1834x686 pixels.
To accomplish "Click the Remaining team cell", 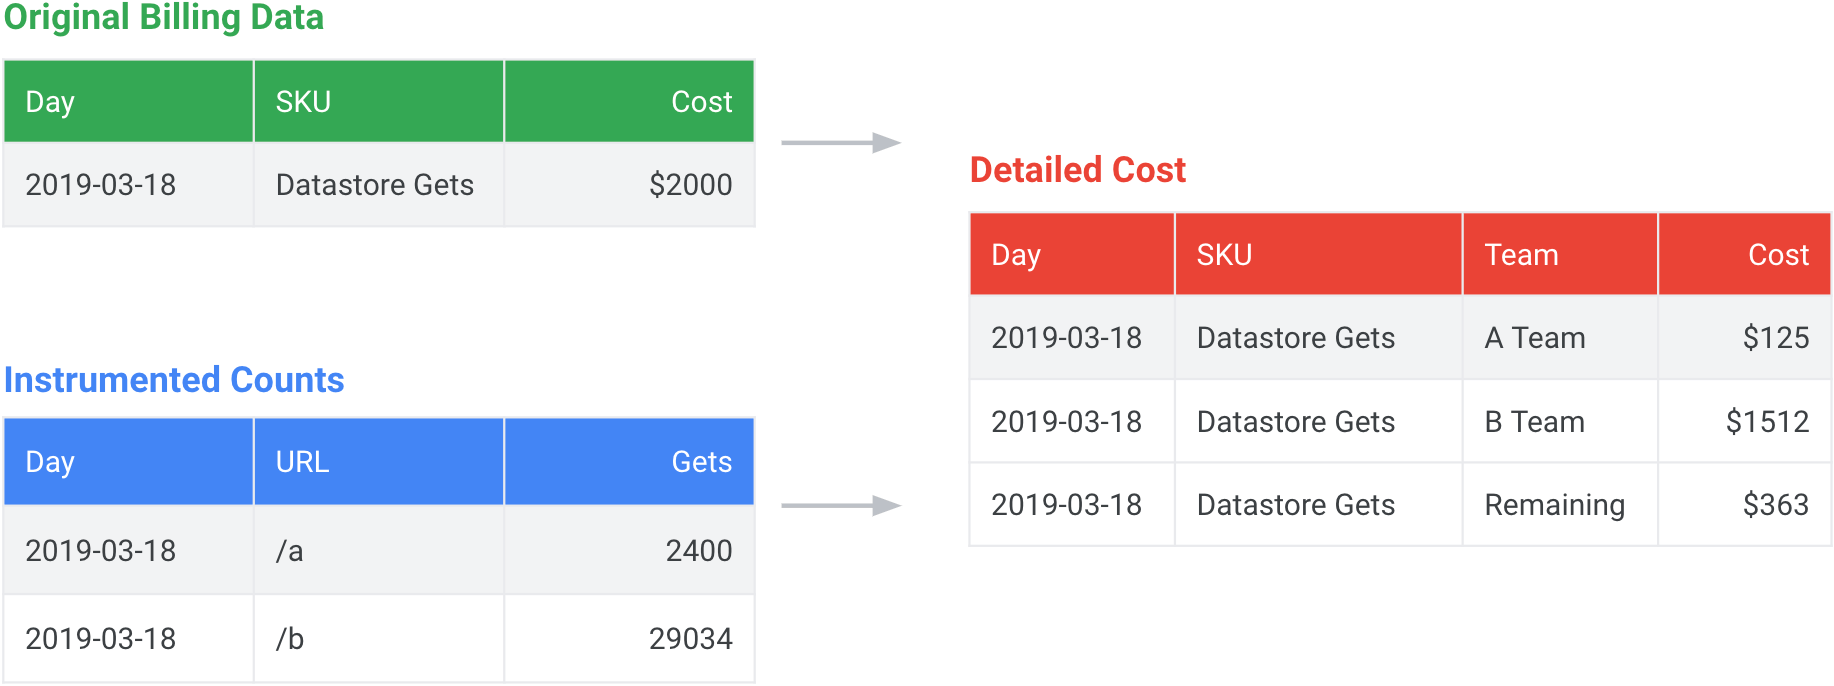I will pos(1554,505).
